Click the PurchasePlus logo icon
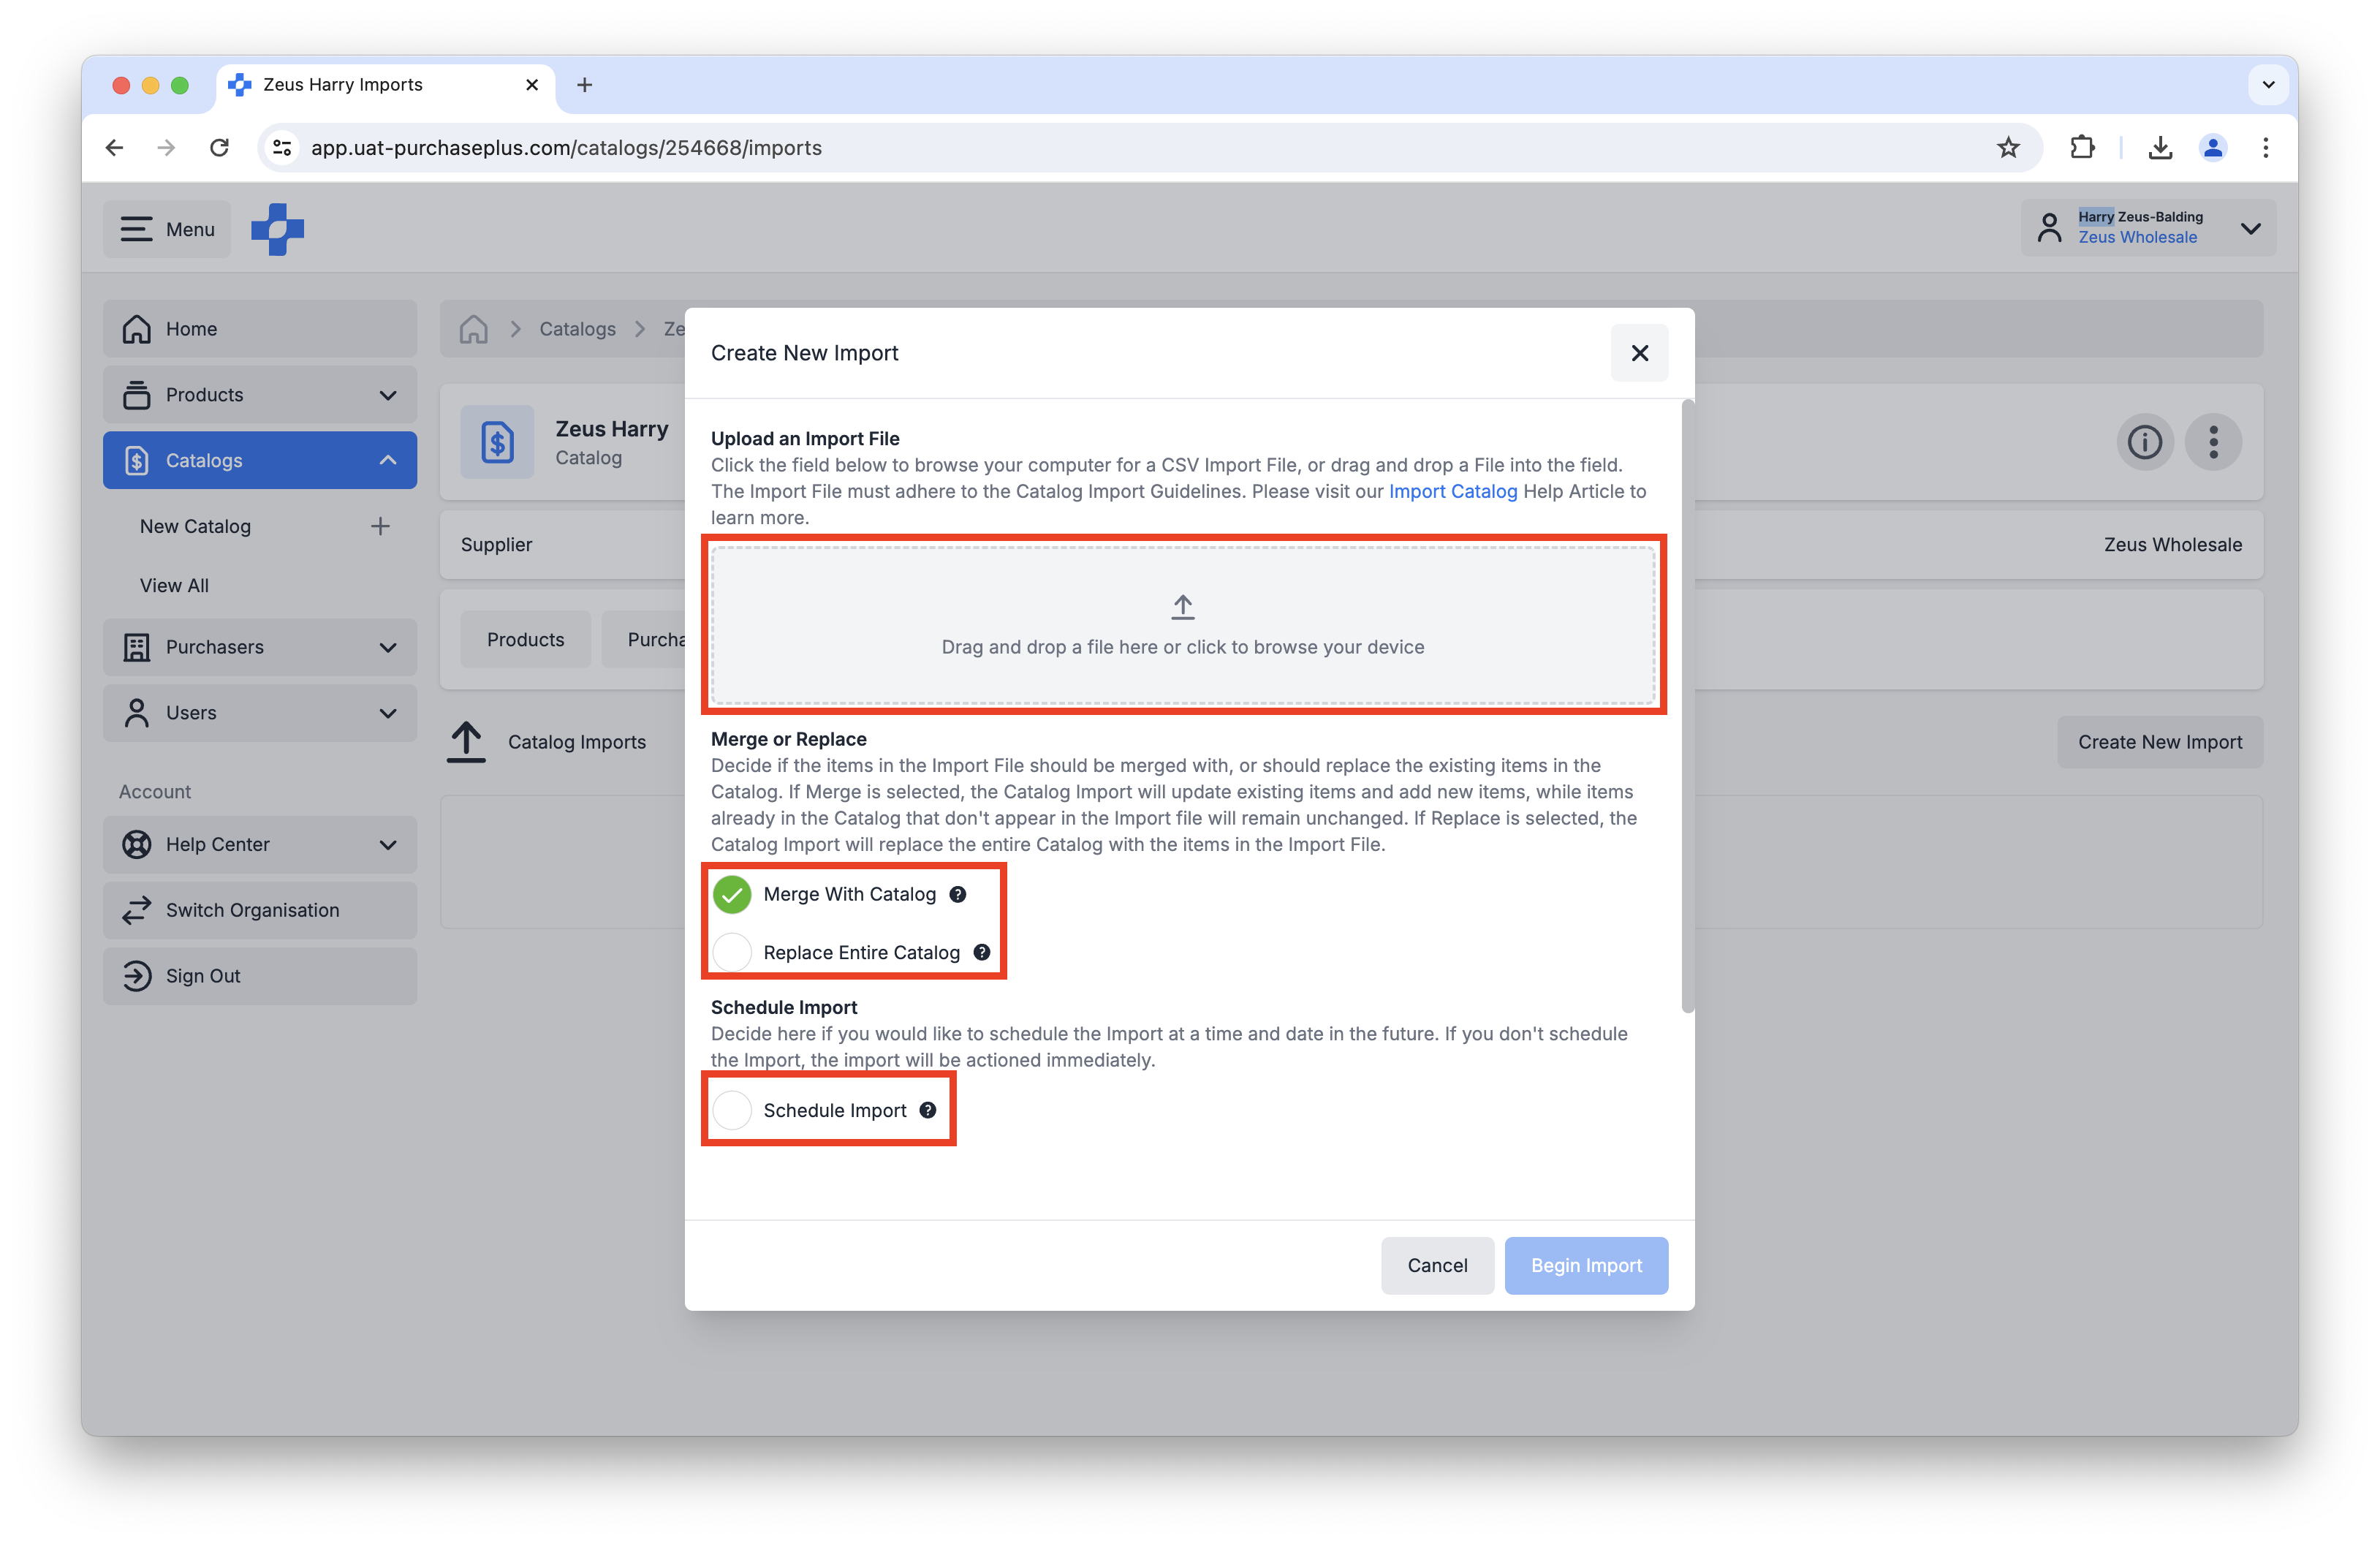Viewport: 2380px width, 1544px height. point(277,229)
